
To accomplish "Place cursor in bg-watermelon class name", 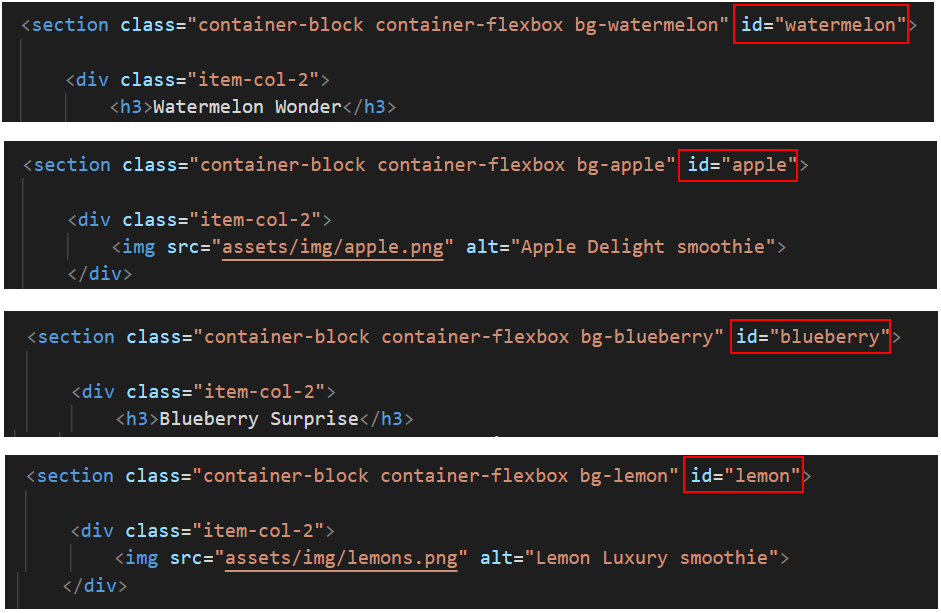I will pos(646,25).
